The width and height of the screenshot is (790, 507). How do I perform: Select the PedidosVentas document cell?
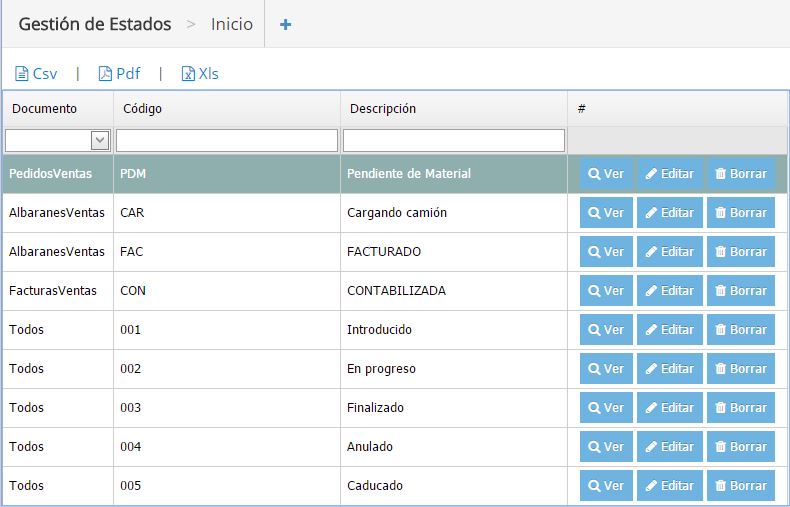click(58, 174)
